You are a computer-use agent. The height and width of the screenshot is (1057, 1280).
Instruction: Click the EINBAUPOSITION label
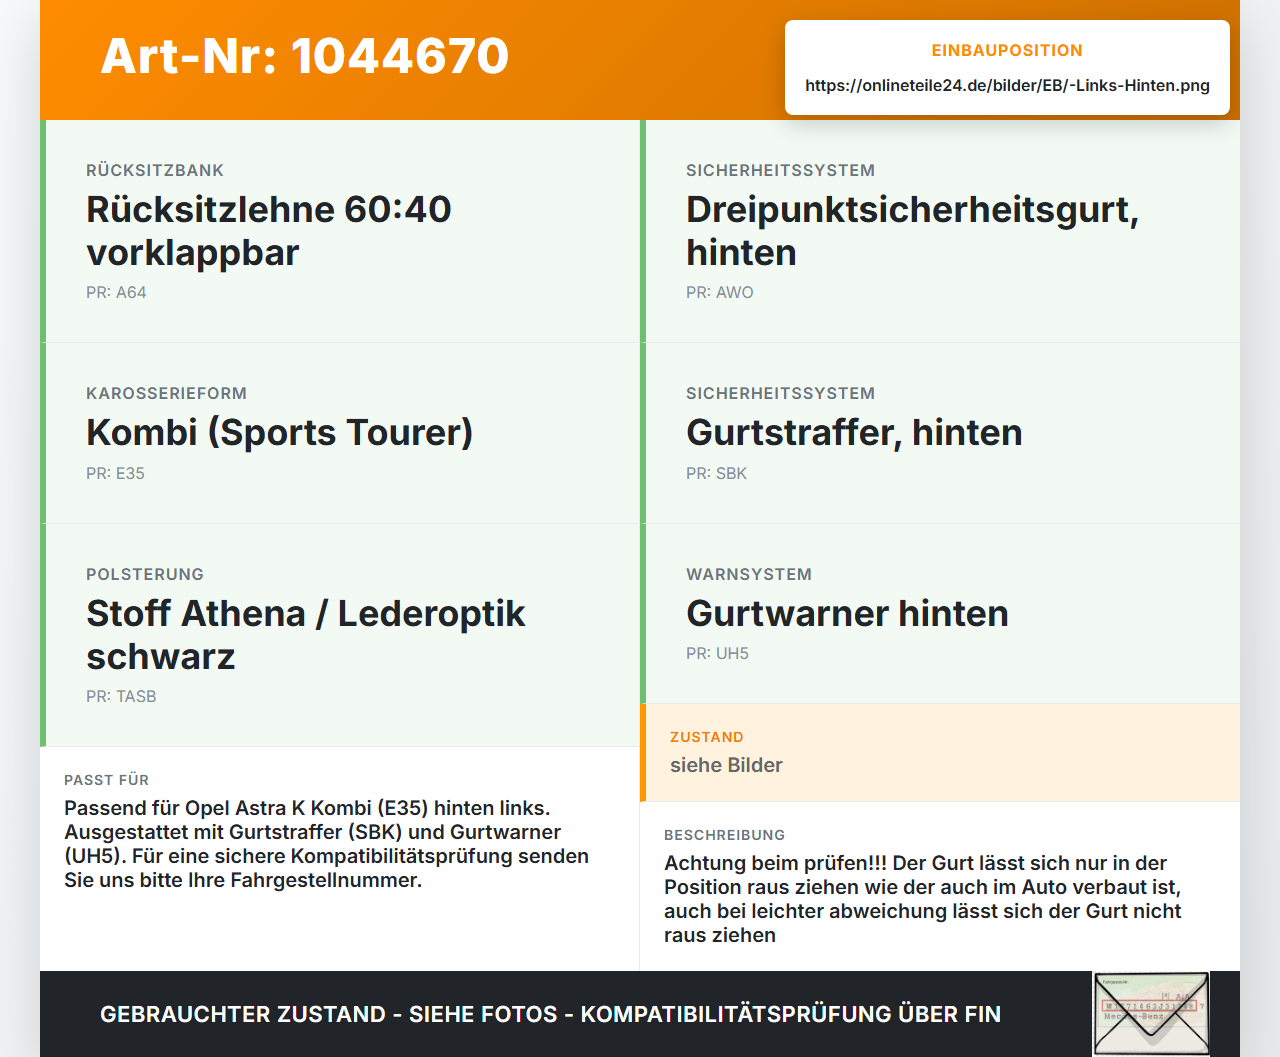pyautogui.click(x=1007, y=50)
